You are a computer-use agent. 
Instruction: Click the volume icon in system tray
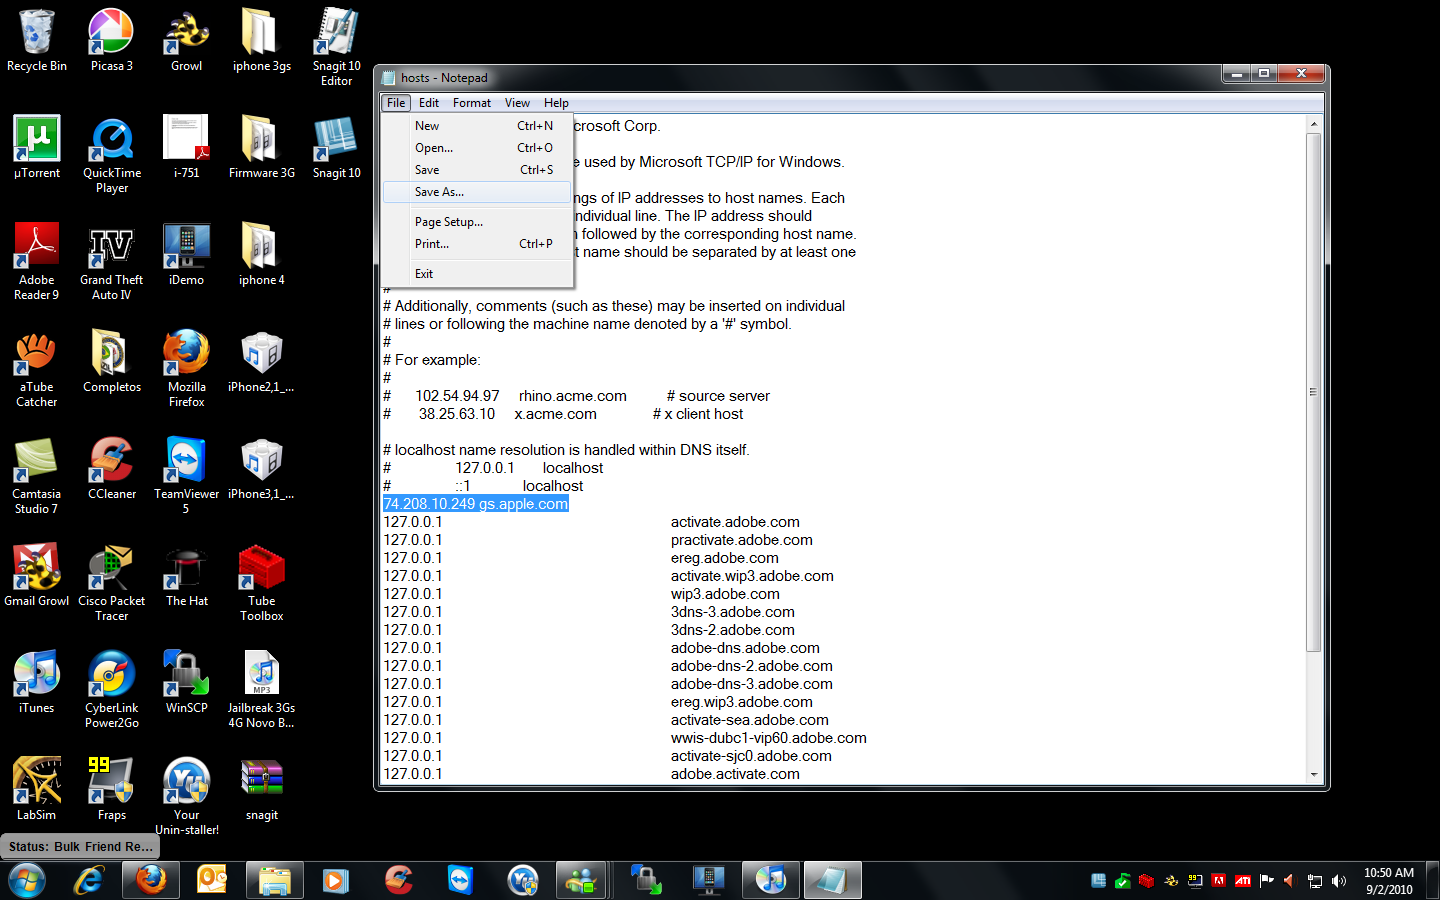click(x=1339, y=881)
